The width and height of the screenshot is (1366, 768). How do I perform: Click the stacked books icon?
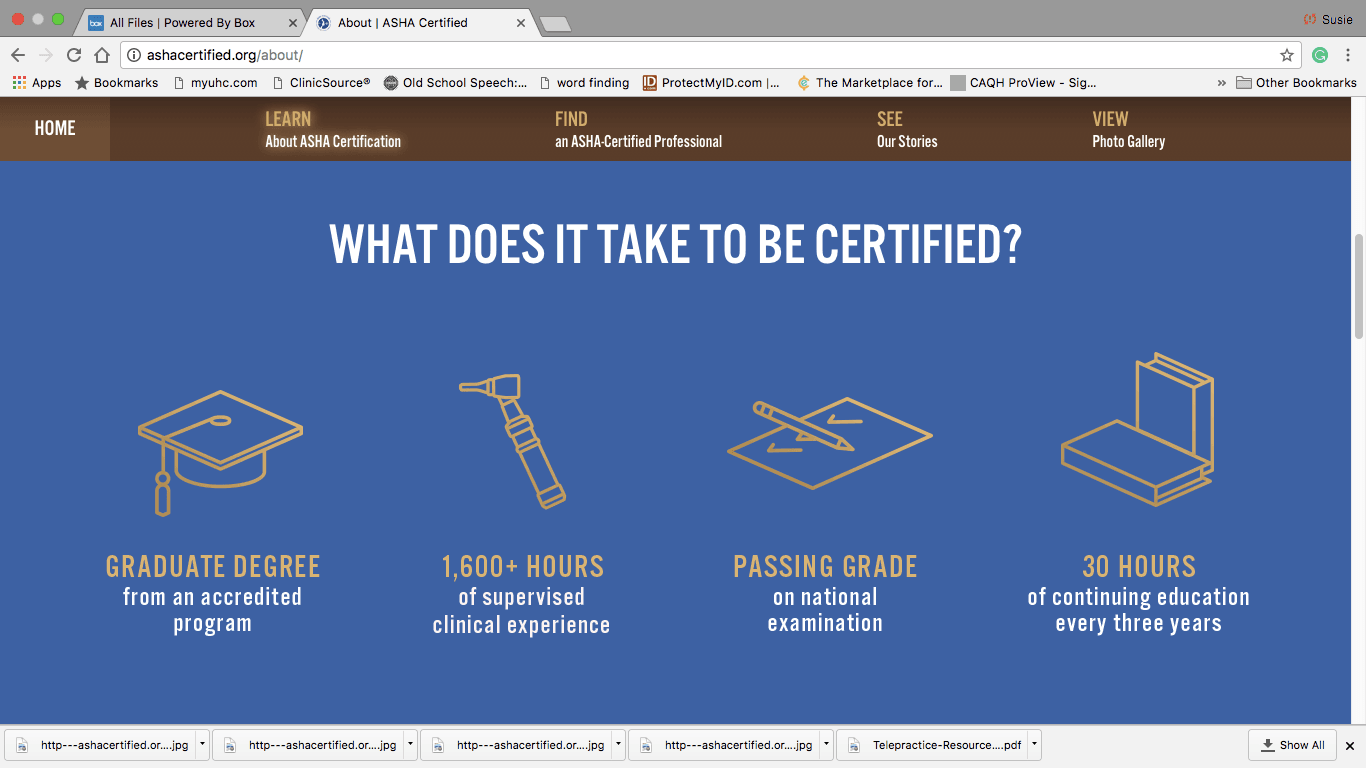[x=1137, y=429]
